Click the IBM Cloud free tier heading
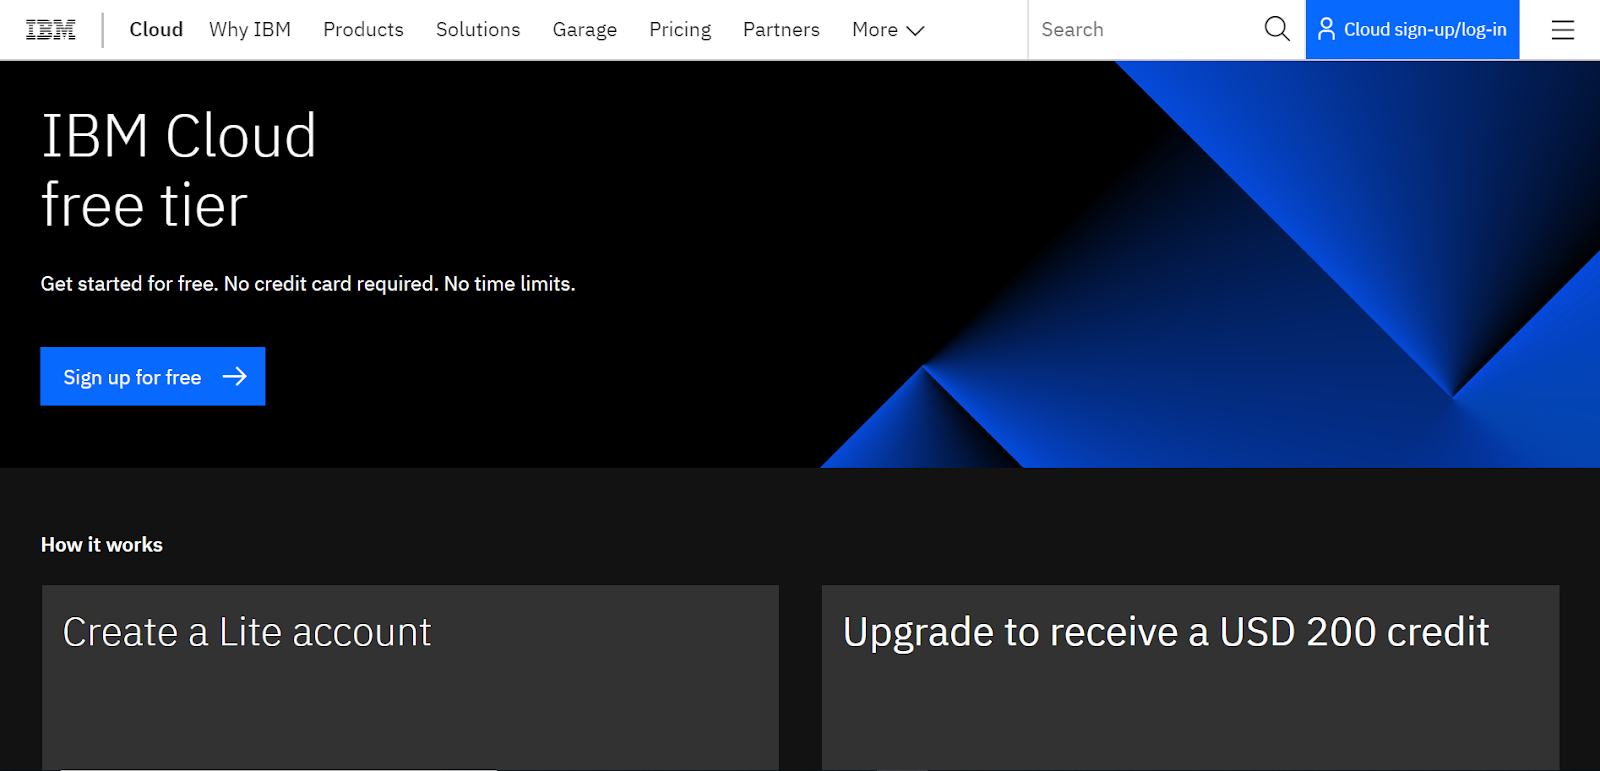This screenshot has height=771, width=1600. [179, 170]
